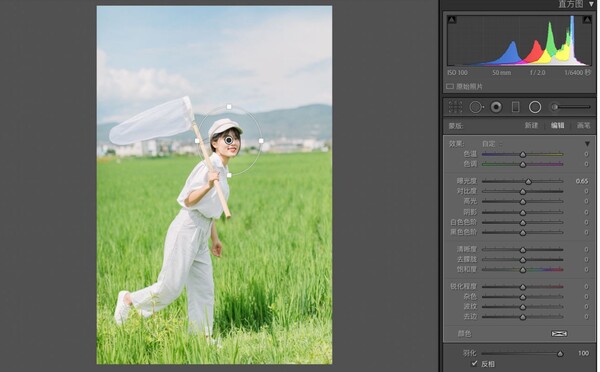Click the 去朦胧 dehaze slider handle
Viewport: 600px width, 372px height.
(x=523, y=260)
